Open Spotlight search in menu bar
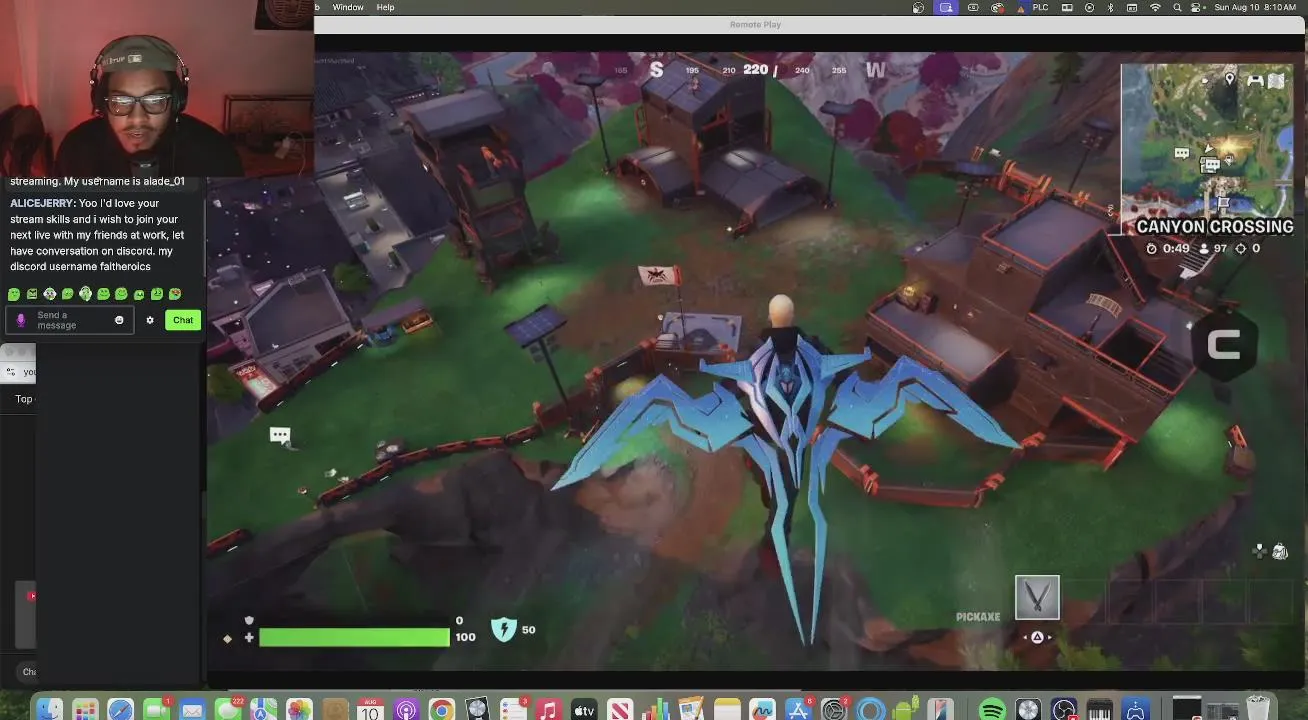 1177,7
